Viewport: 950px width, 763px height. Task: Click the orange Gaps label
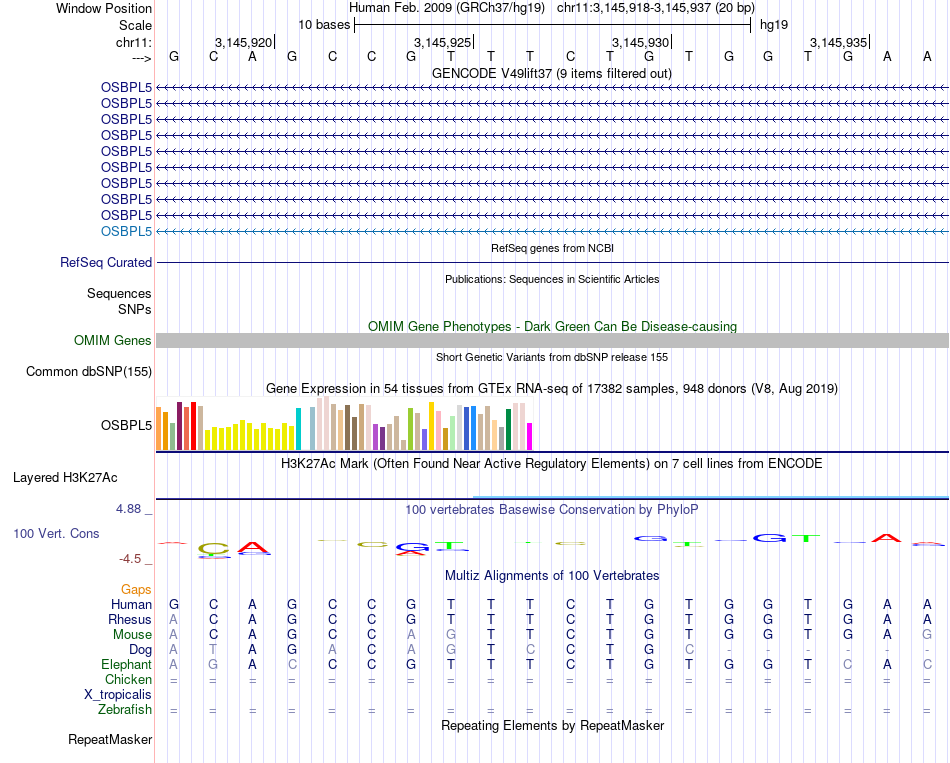(136, 590)
